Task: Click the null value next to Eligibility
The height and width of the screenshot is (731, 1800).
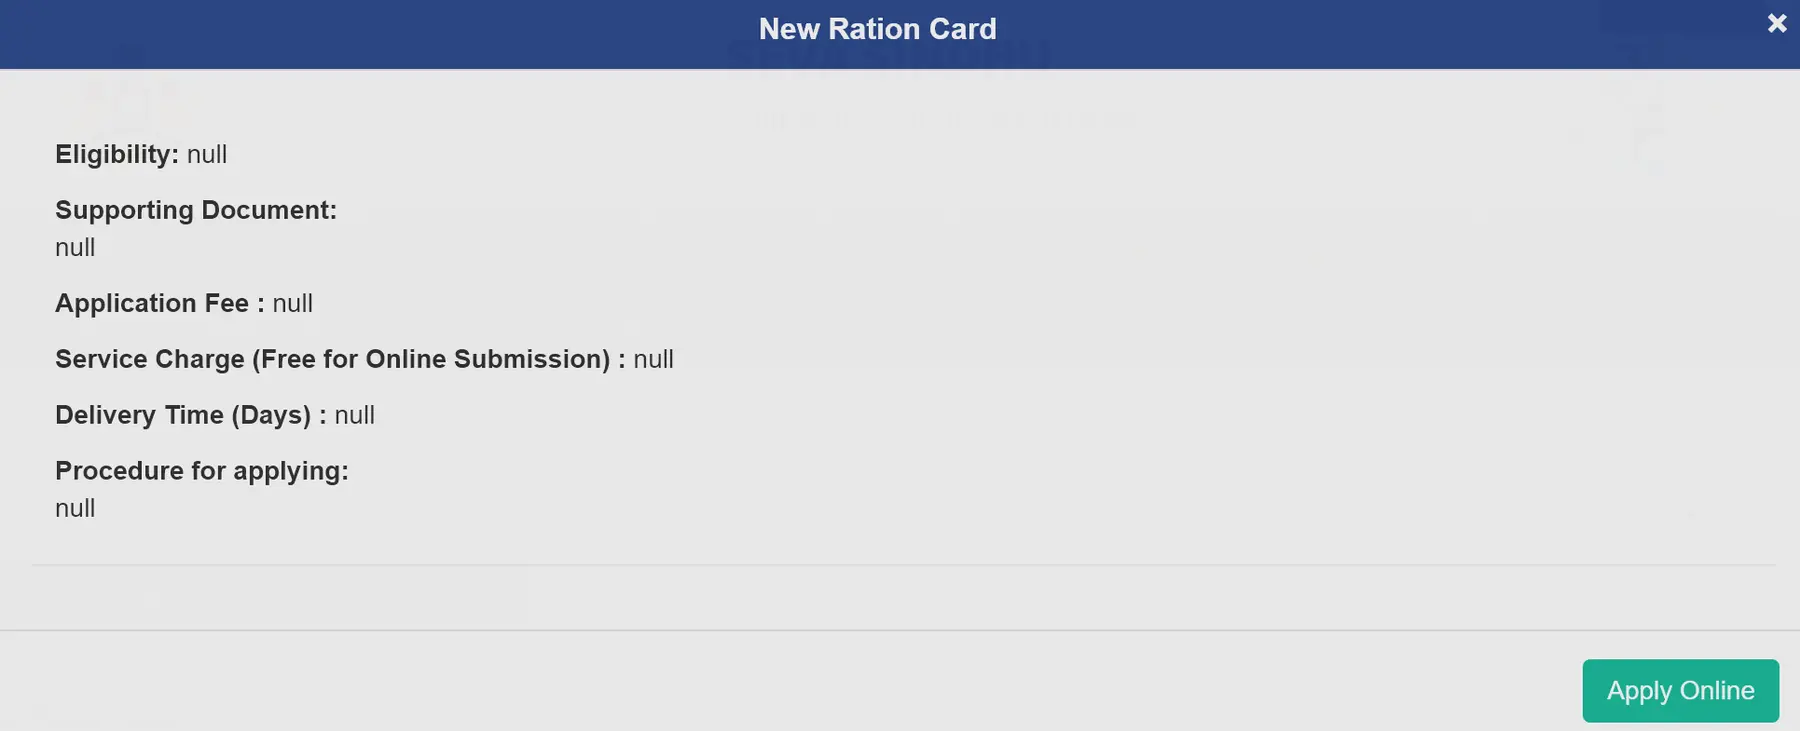Action: pyautogui.click(x=207, y=154)
